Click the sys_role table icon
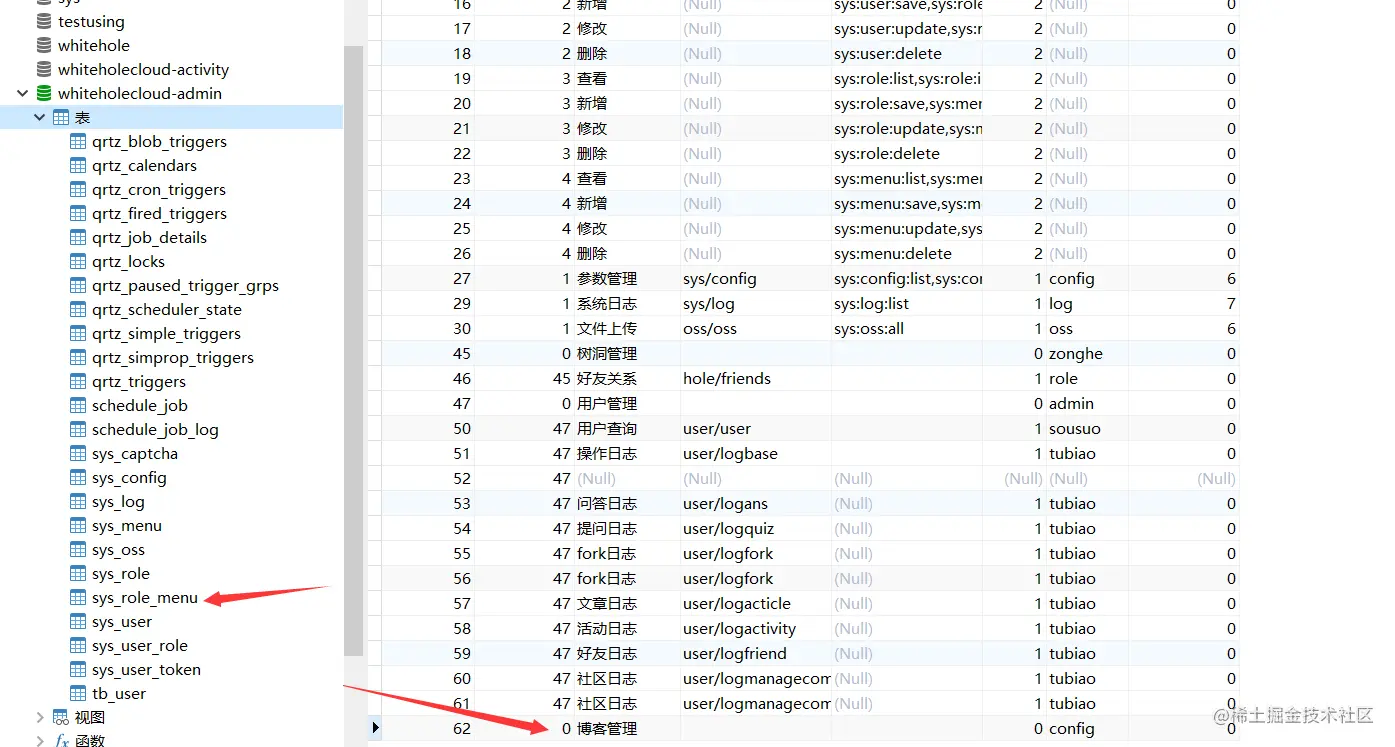 coord(78,574)
